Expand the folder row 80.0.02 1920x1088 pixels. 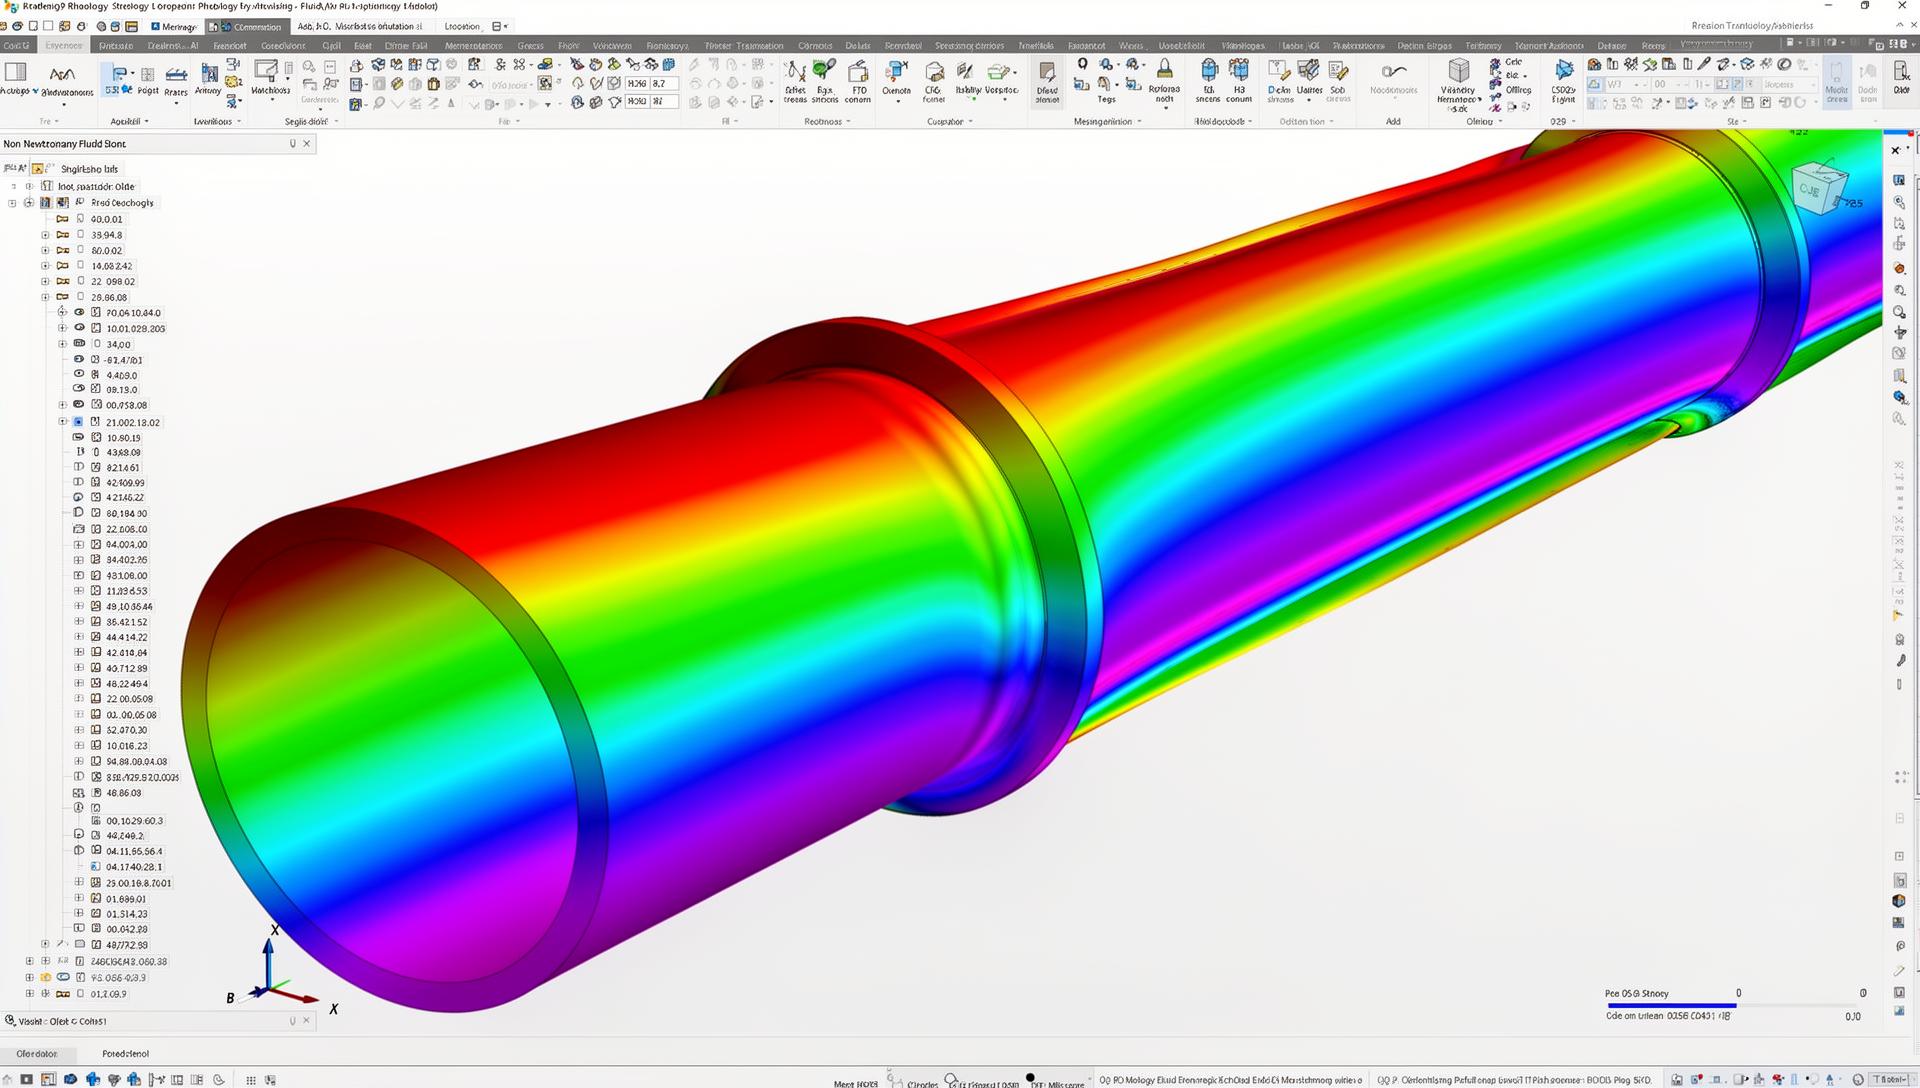(45, 251)
